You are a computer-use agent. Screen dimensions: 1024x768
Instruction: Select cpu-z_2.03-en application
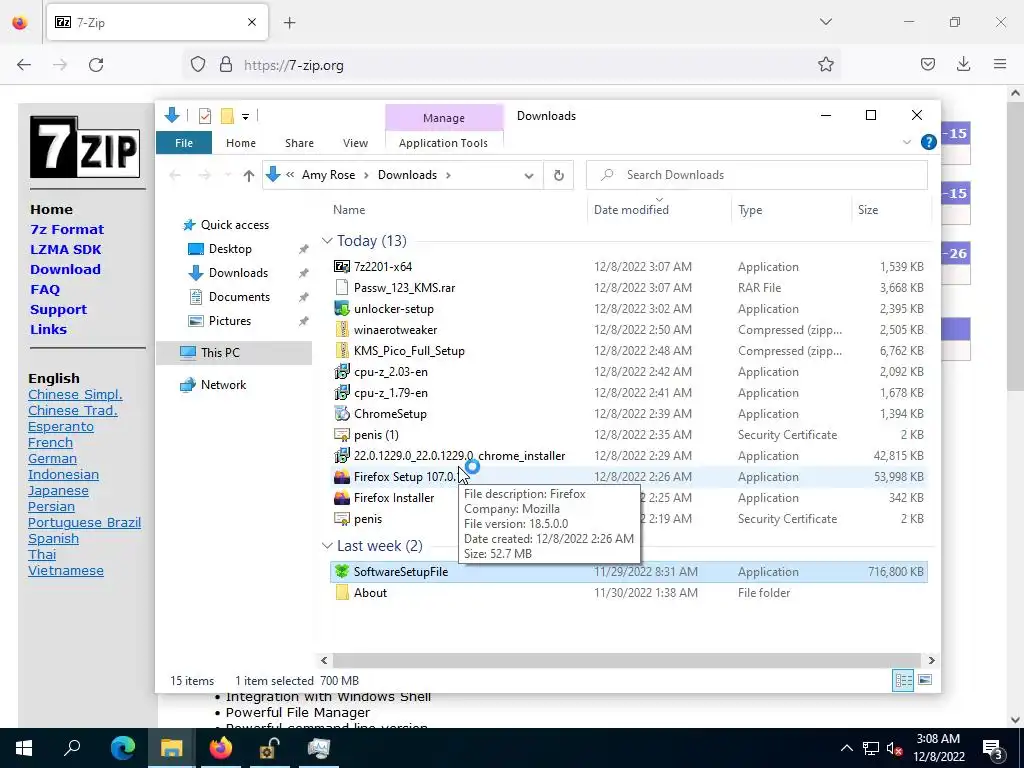pos(391,372)
